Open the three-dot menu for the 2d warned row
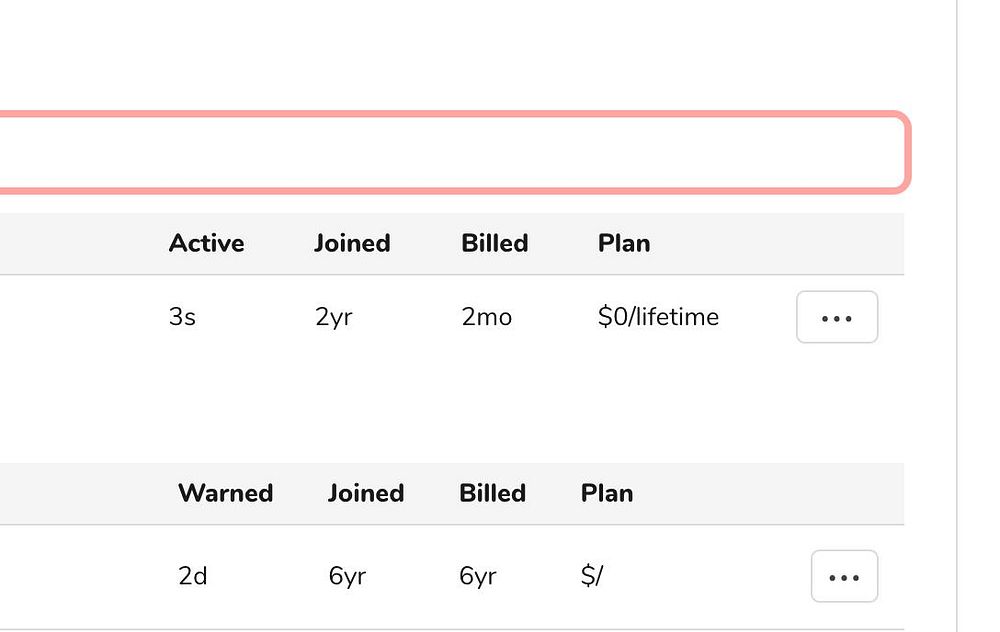 click(844, 576)
